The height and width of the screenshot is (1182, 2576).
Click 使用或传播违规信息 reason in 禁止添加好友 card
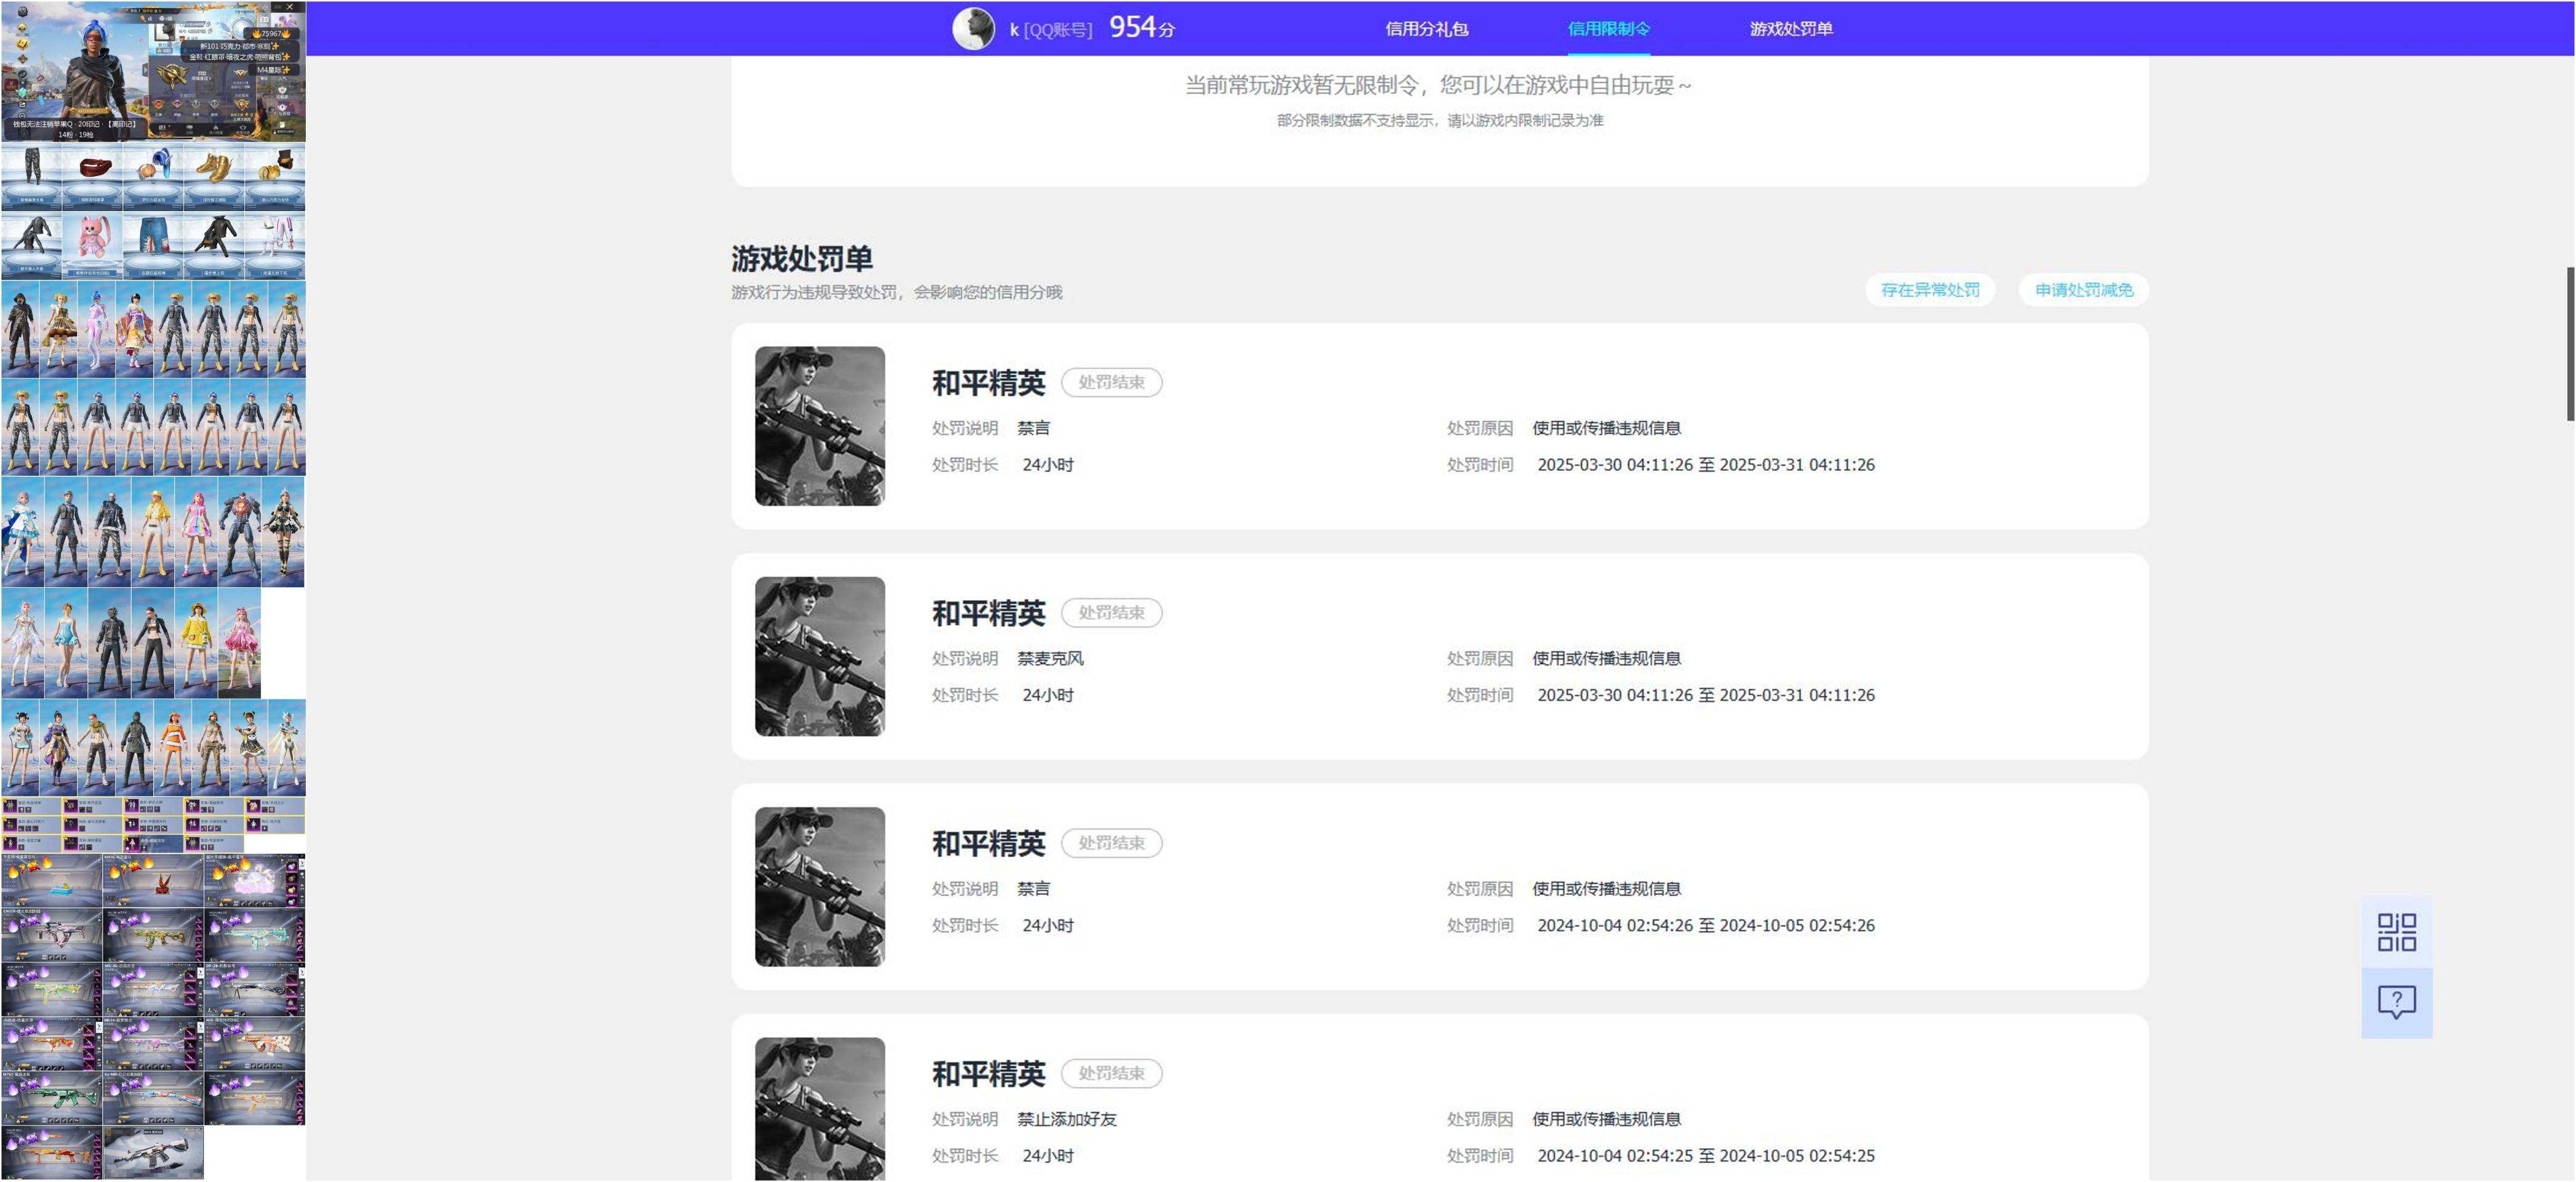pos(1606,1119)
